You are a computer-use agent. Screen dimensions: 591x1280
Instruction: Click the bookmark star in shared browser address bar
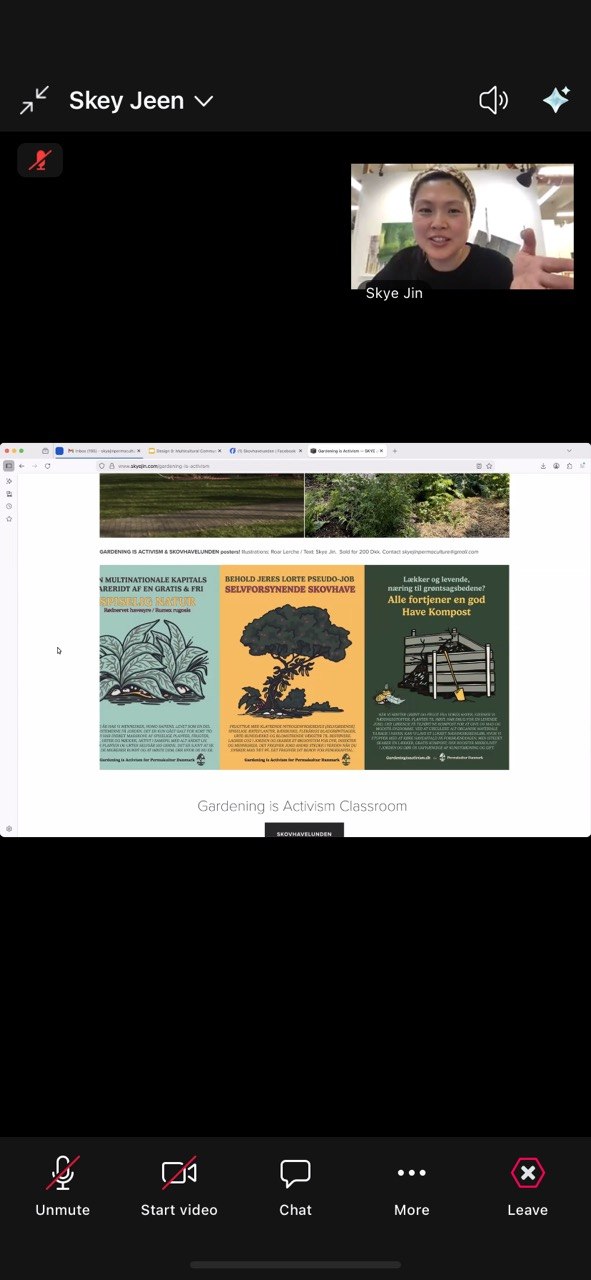point(489,466)
